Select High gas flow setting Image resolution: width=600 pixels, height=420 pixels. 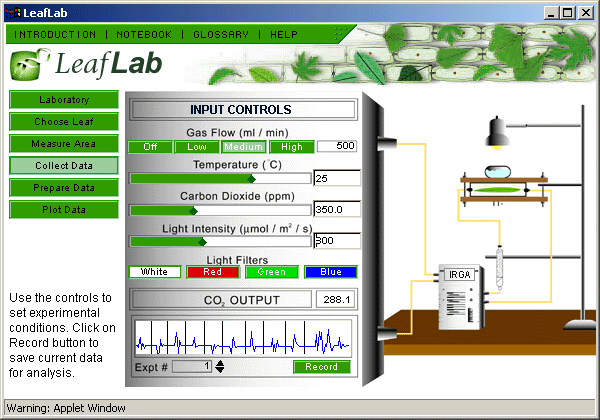pos(291,146)
